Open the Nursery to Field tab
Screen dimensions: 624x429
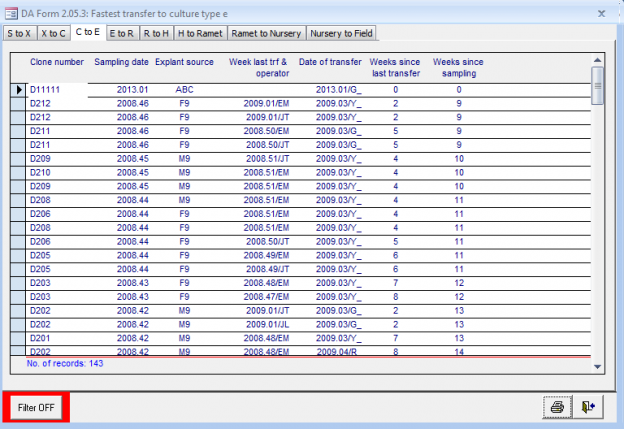[x=342, y=33]
